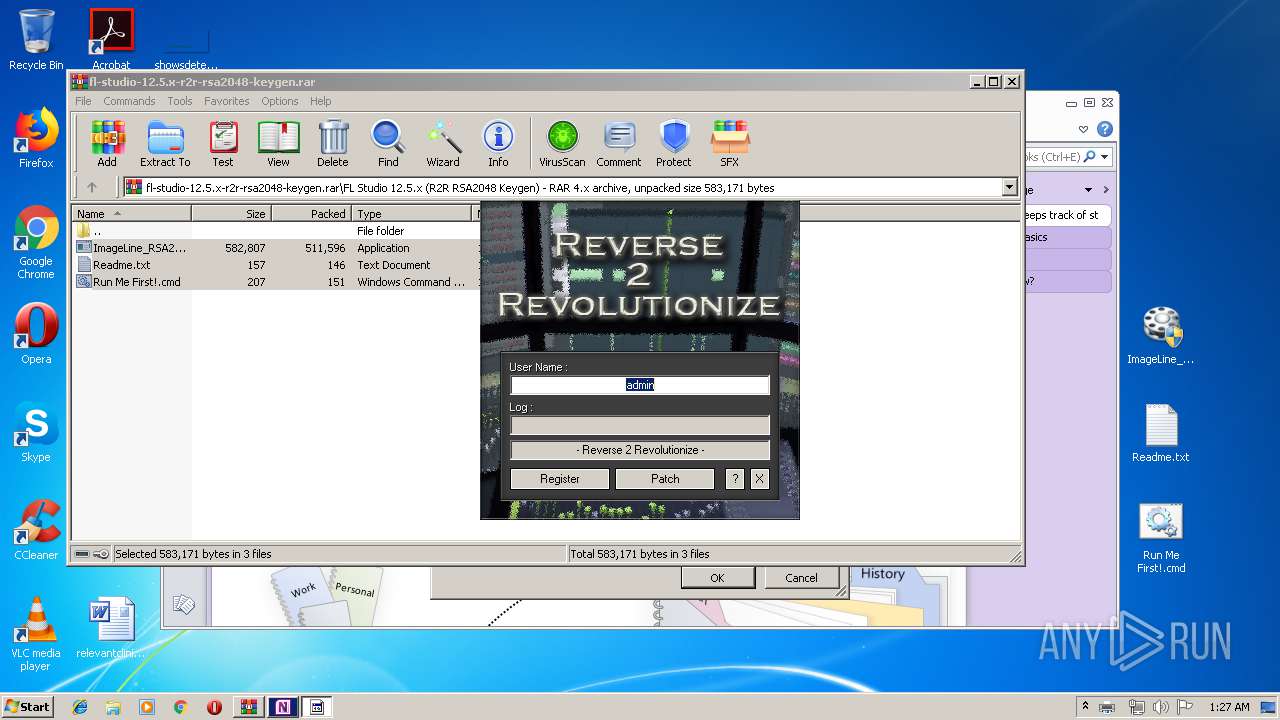
Task: Click the OneNote help question-mark icon
Action: (1104, 129)
